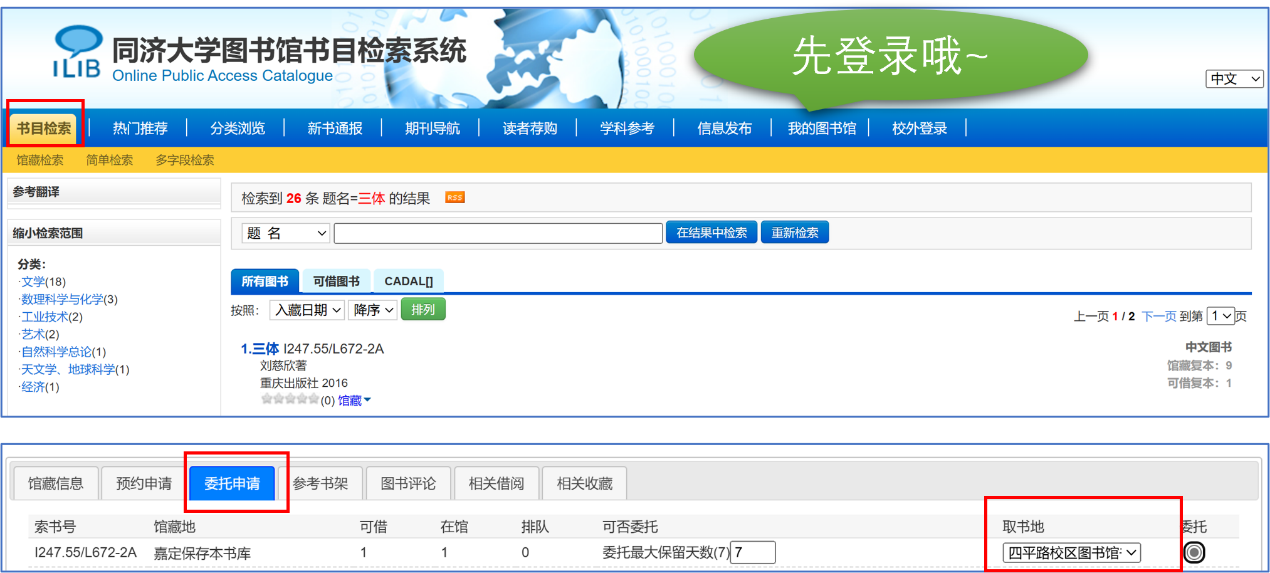This screenshot has height=573, width=1270.
Task: Select the 委托 radio button
Action: click(1194, 552)
